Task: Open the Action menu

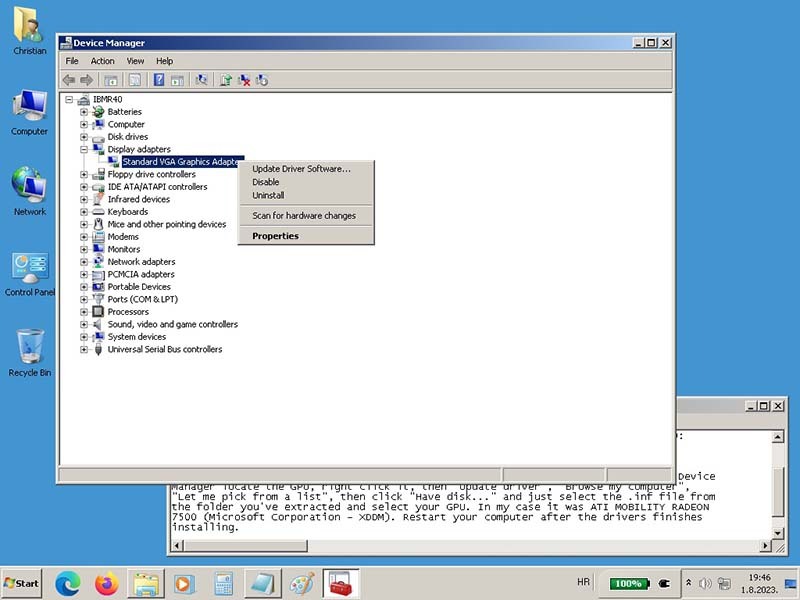Action: coord(102,61)
